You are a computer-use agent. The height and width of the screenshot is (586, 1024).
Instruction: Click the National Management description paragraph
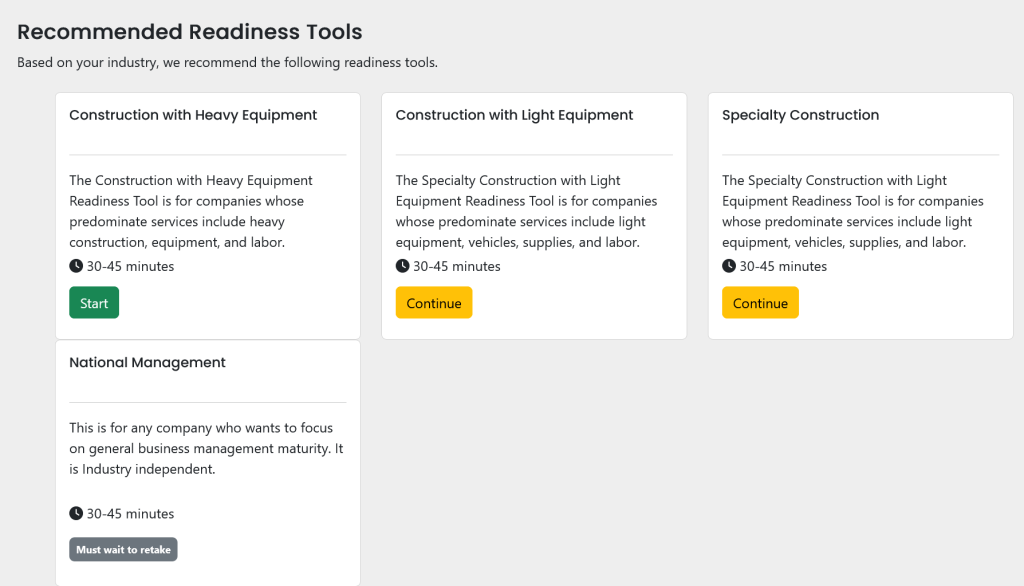click(x=207, y=448)
